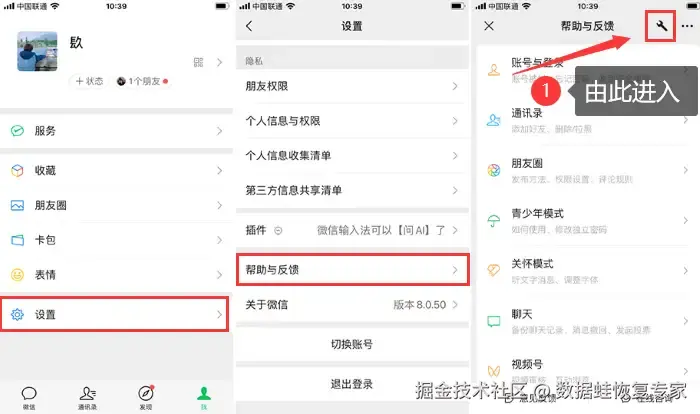Tap the wrench repair tool icon
Image resolution: width=700 pixels, height=414 pixels.
pos(661,26)
